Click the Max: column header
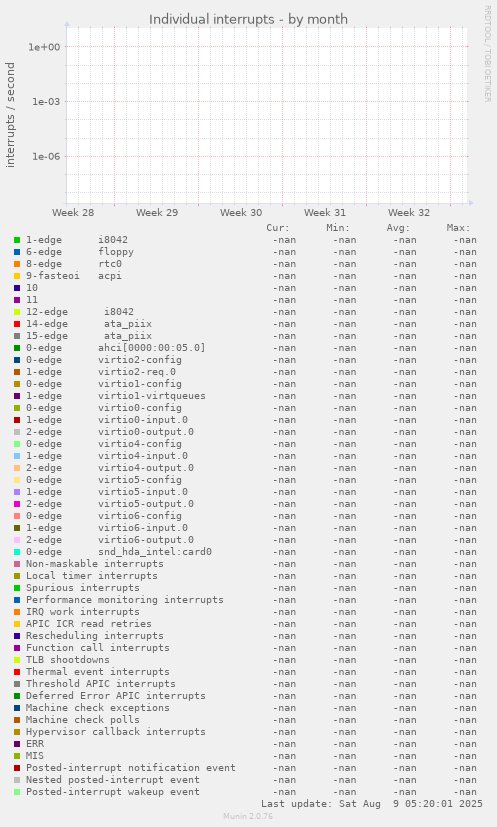Image resolution: width=497 pixels, height=827 pixels. tap(458, 228)
